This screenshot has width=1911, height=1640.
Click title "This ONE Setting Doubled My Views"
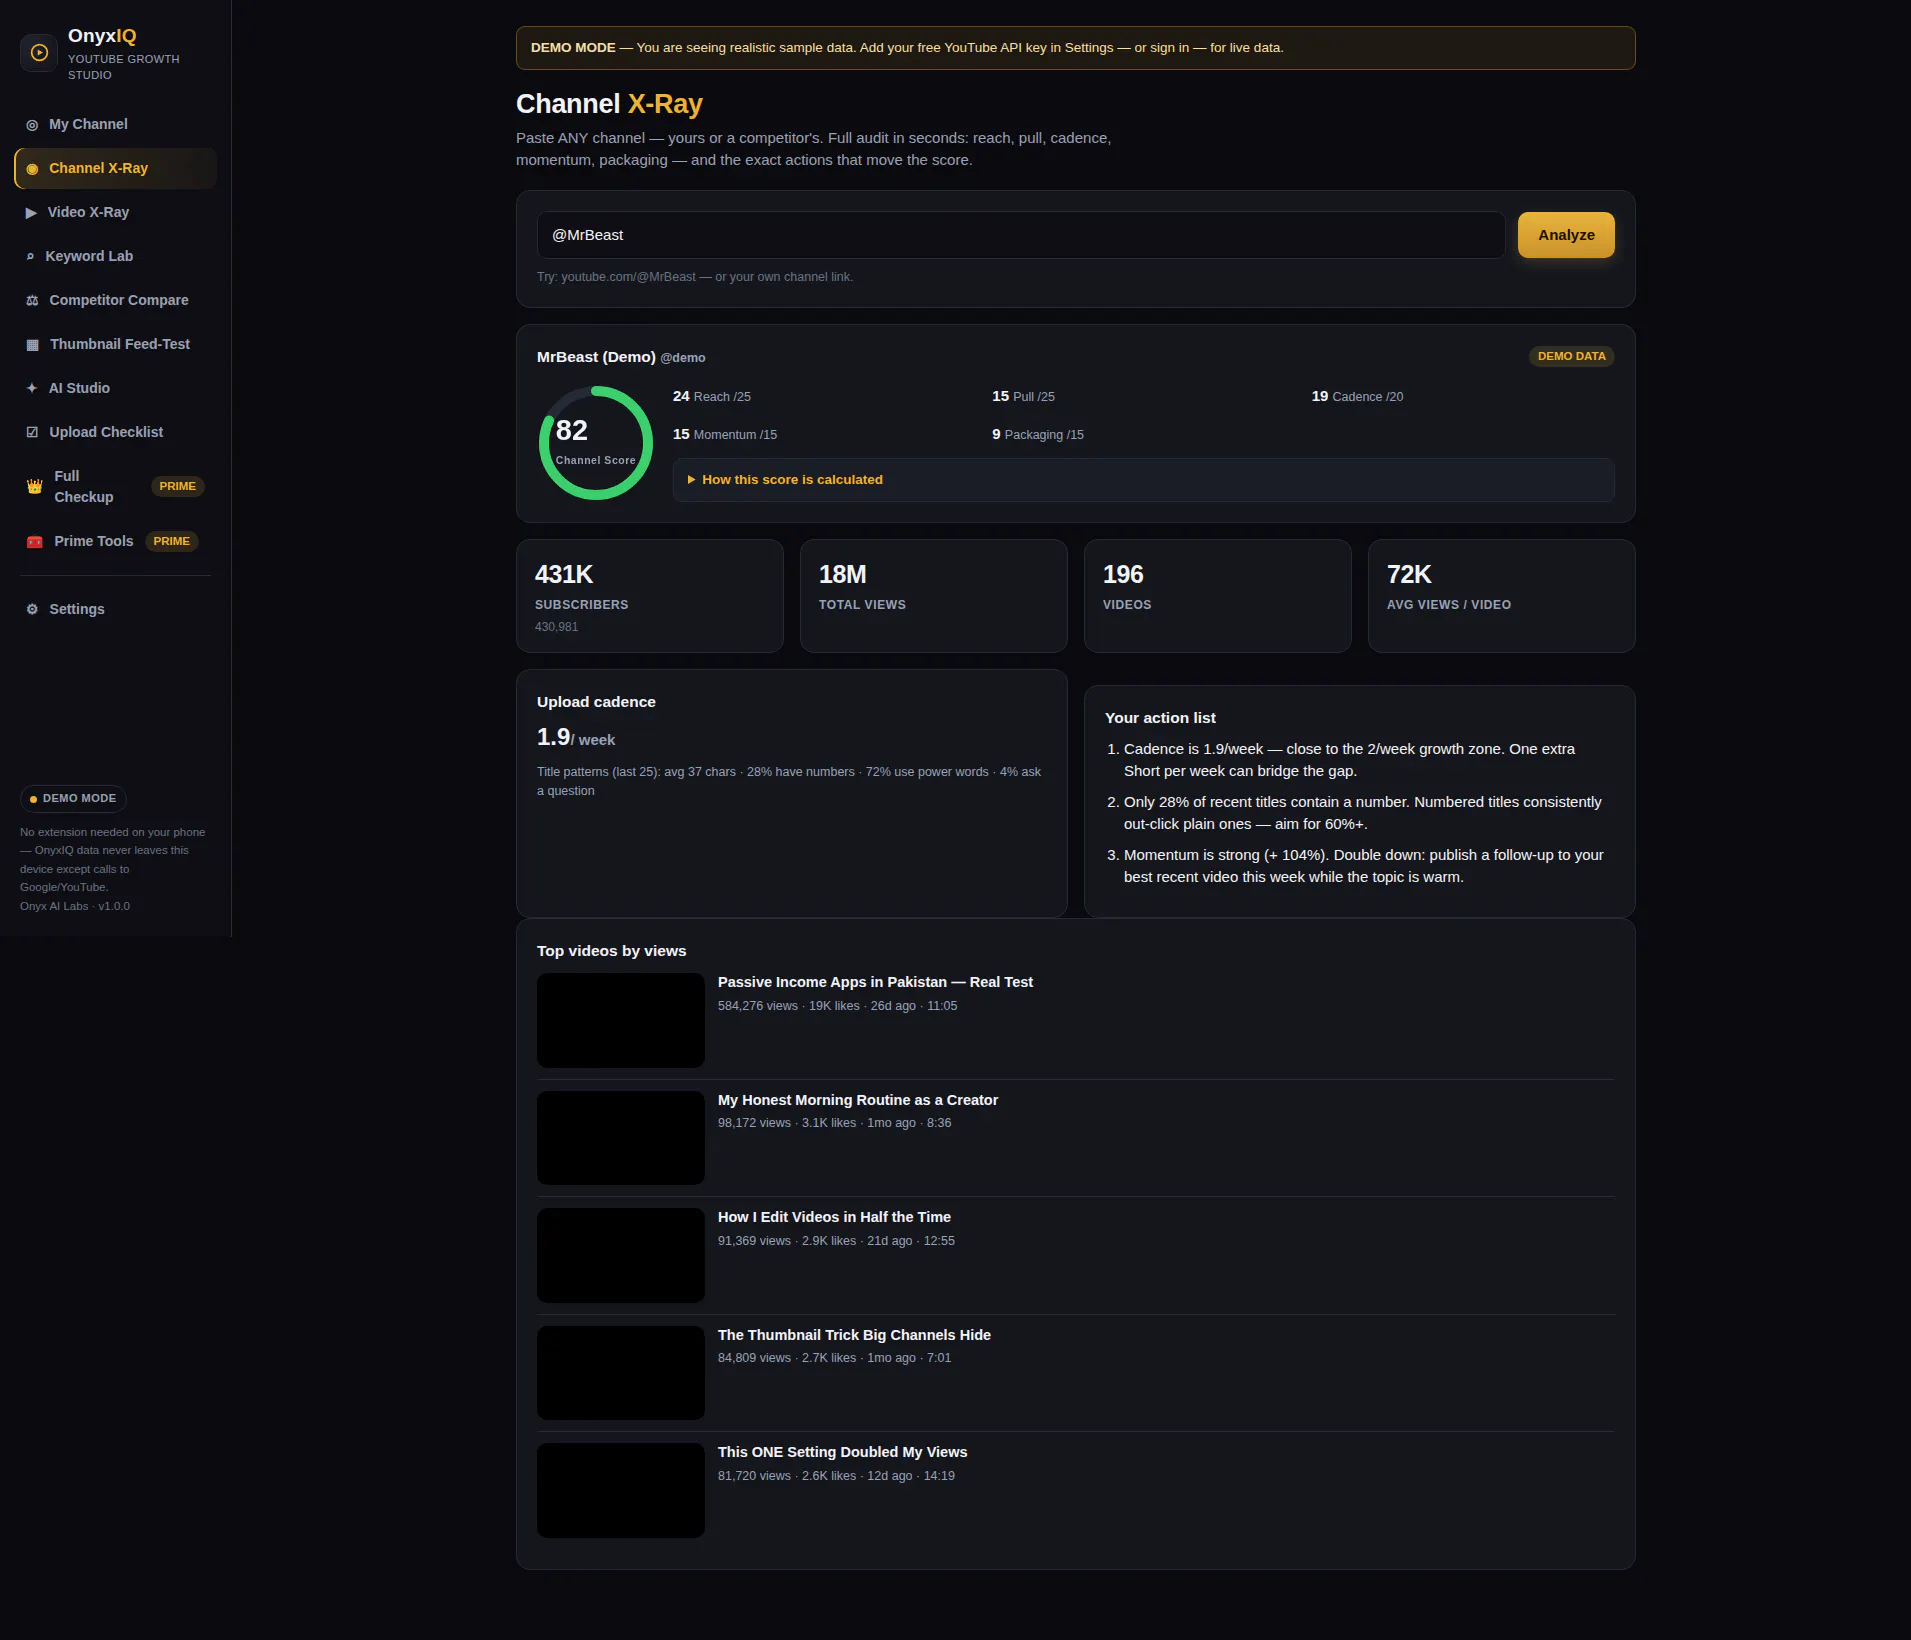[x=842, y=1453]
